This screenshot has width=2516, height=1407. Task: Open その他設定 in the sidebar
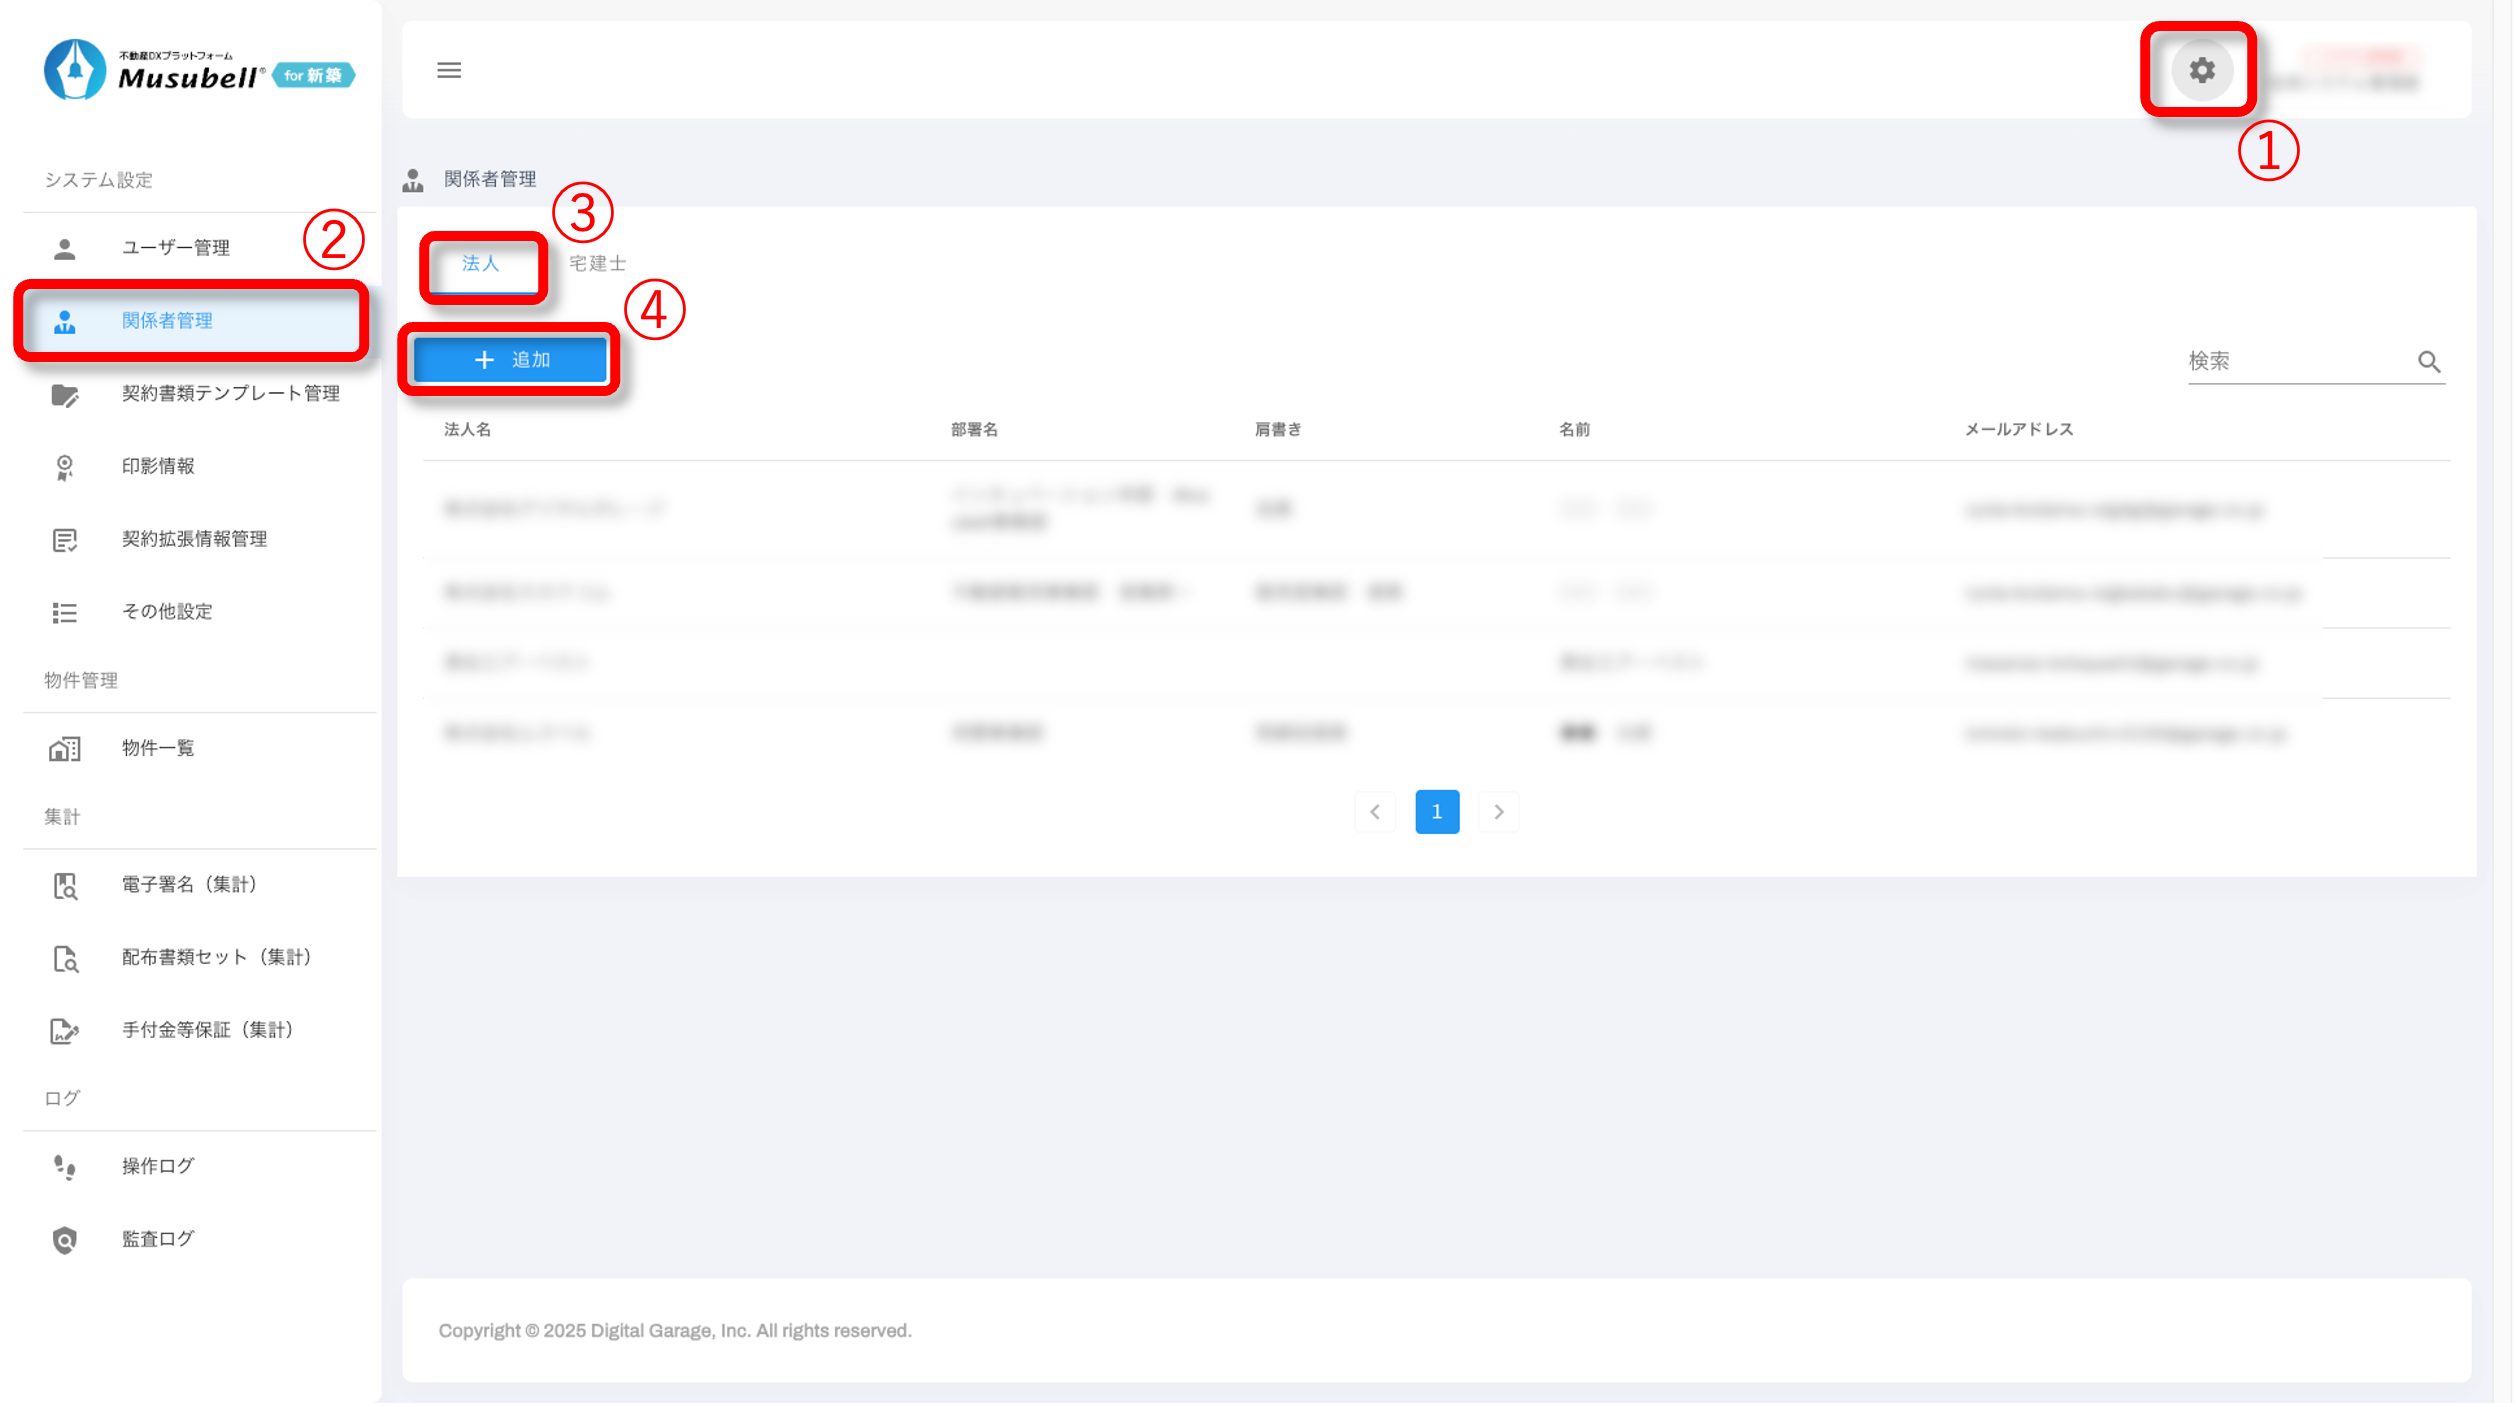(x=167, y=612)
